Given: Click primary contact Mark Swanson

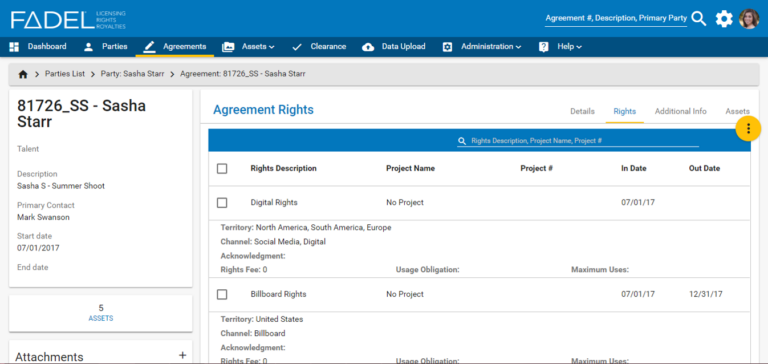Looking at the screenshot, I should point(43,217).
